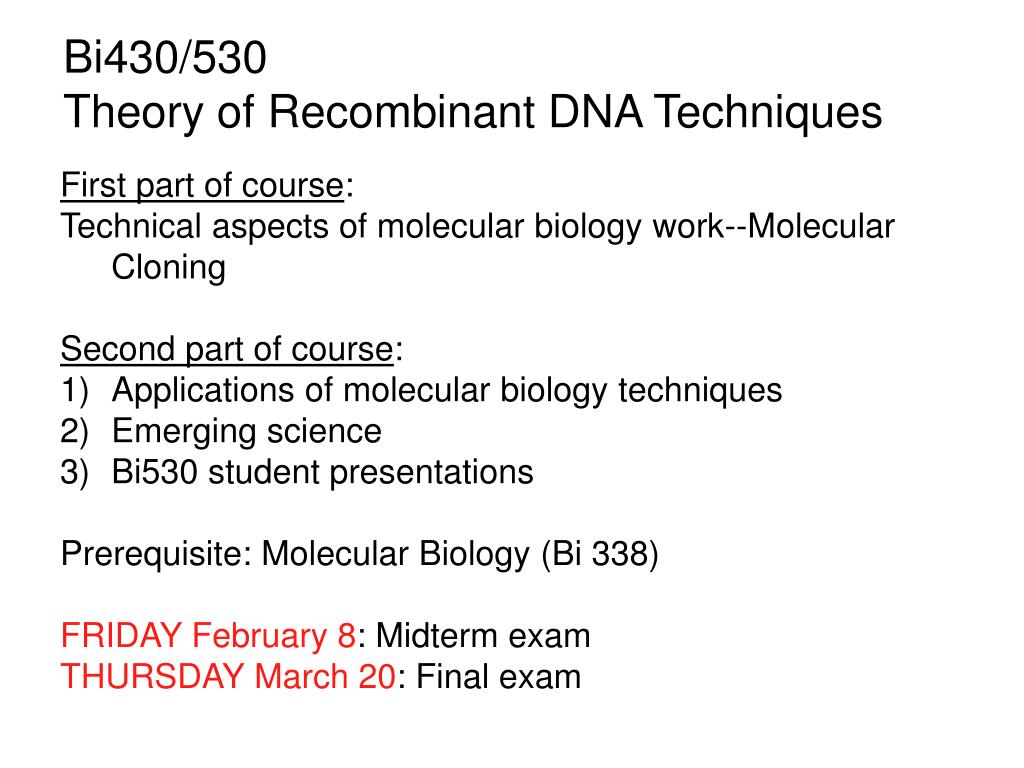This screenshot has width=1024, height=768.
Task: Select the word Cloning
Action: pos(168,268)
